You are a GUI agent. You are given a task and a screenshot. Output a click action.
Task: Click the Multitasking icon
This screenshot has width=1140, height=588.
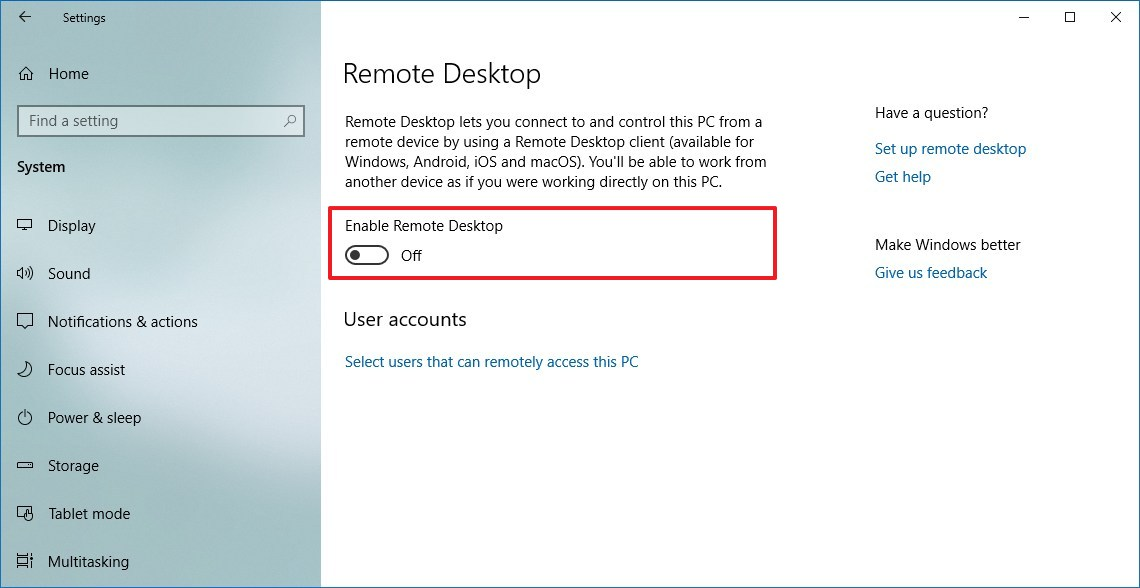click(x=25, y=561)
